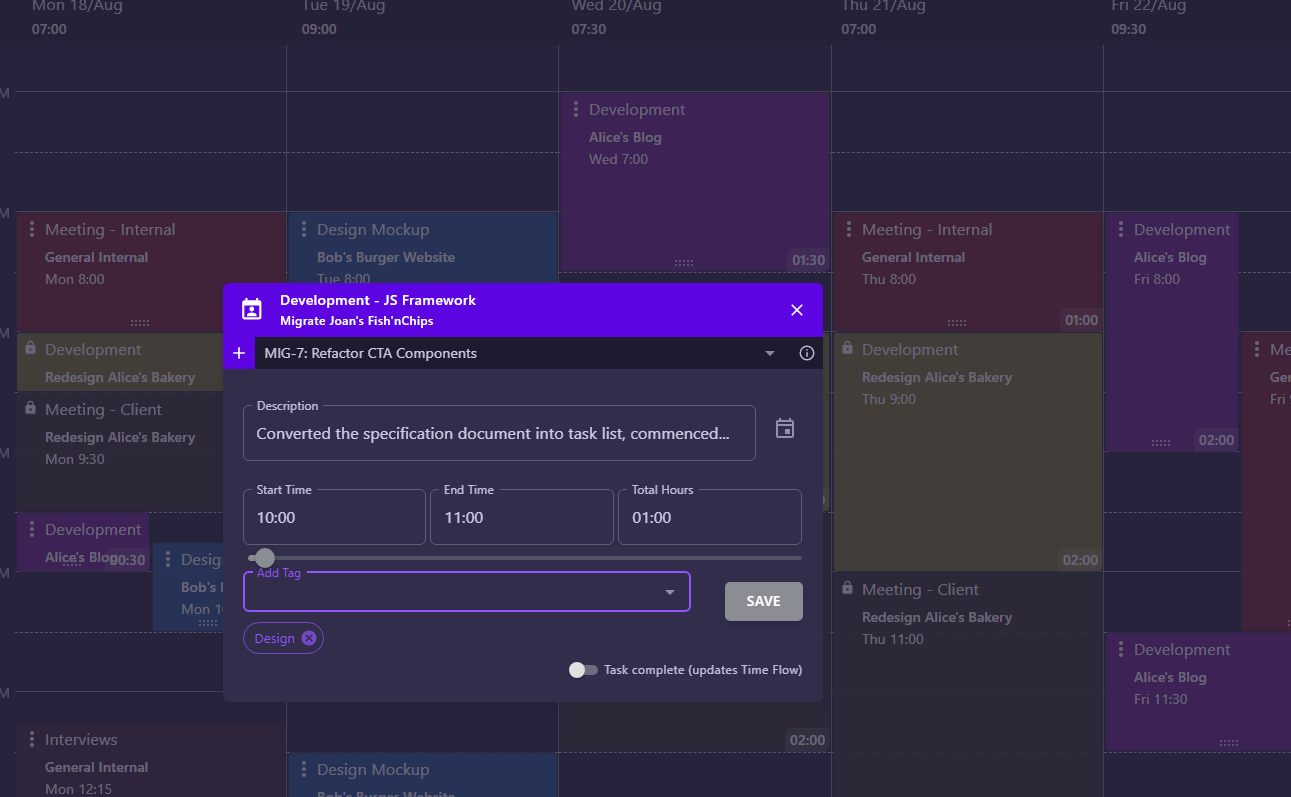The width and height of the screenshot is (1291, 797).
Task: Click the kebab icon on Fri 8:00 Development event
Action: [1119, 229]
